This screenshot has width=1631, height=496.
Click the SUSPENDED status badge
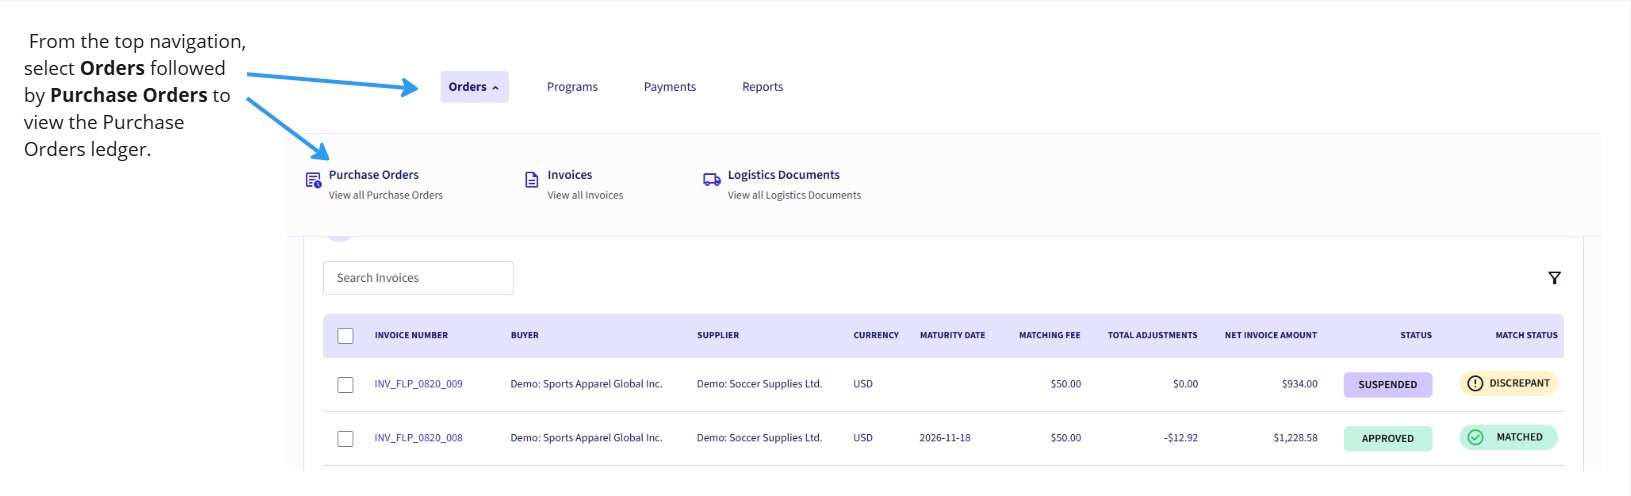click(1388, 385)
